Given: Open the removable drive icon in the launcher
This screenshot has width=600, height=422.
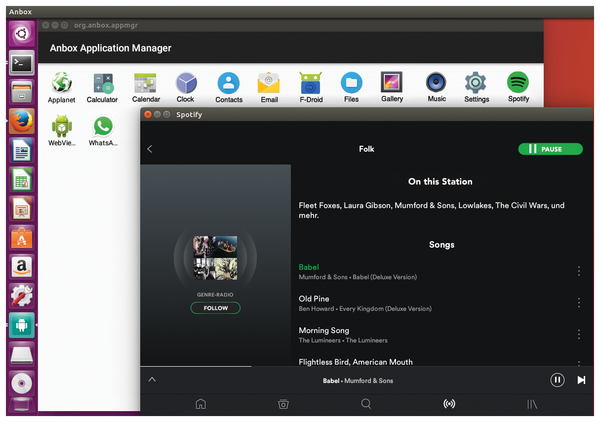Looking at the screenshot, I should 21,354.
